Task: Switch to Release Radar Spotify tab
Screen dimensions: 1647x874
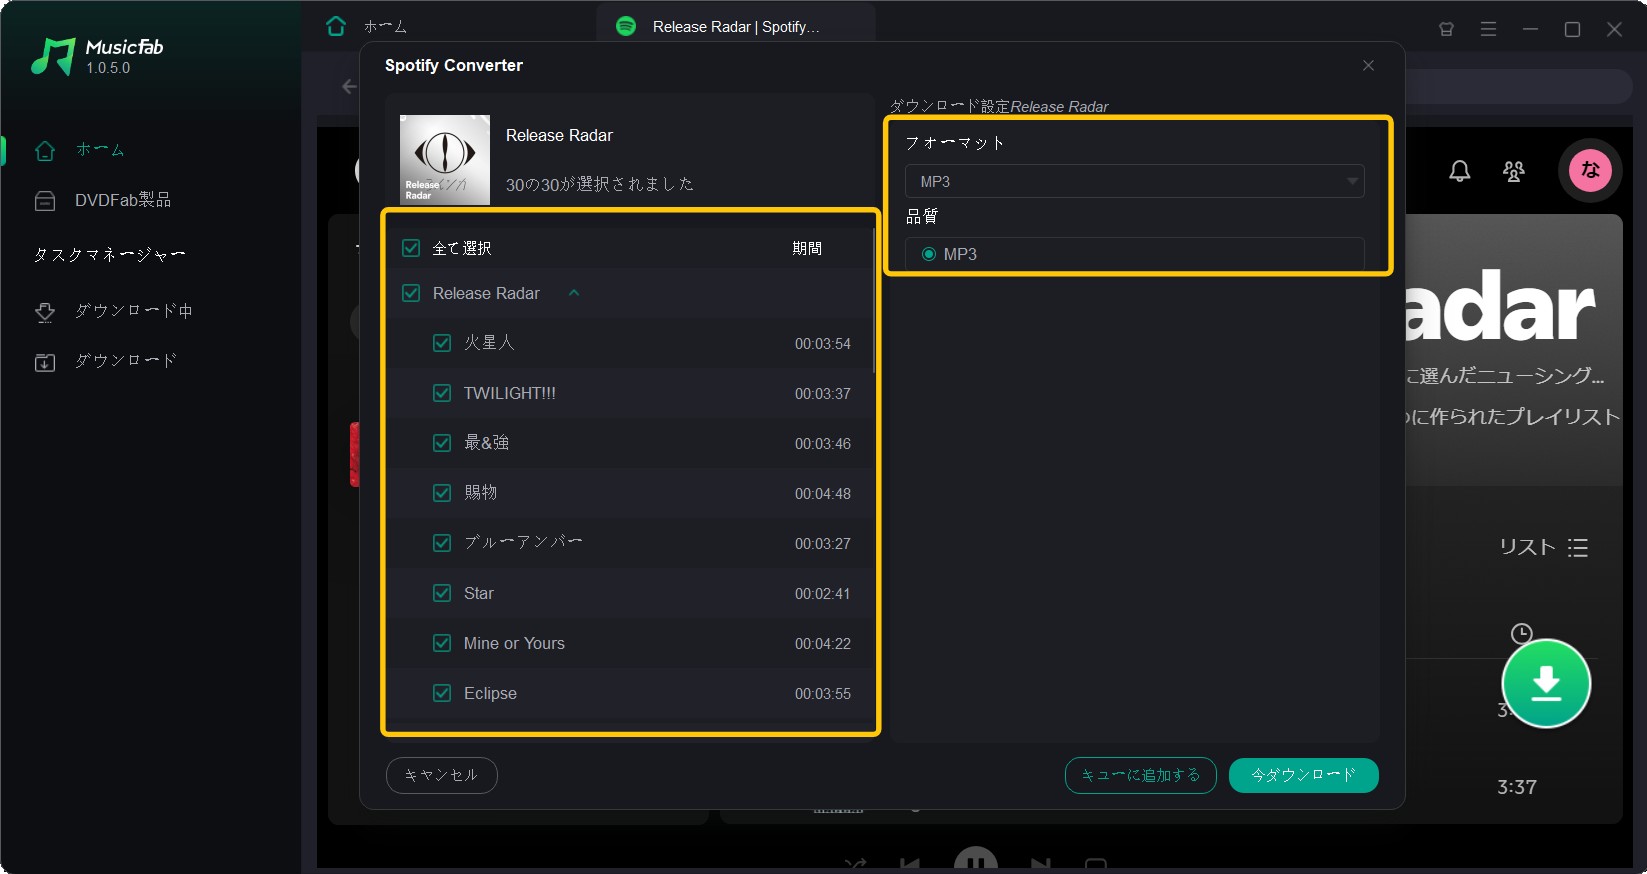Action: [x=736, y=26]
